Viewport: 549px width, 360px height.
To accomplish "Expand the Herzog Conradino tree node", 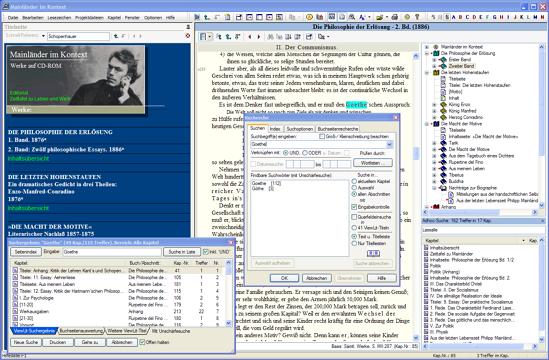I will [x=435, y=117].
